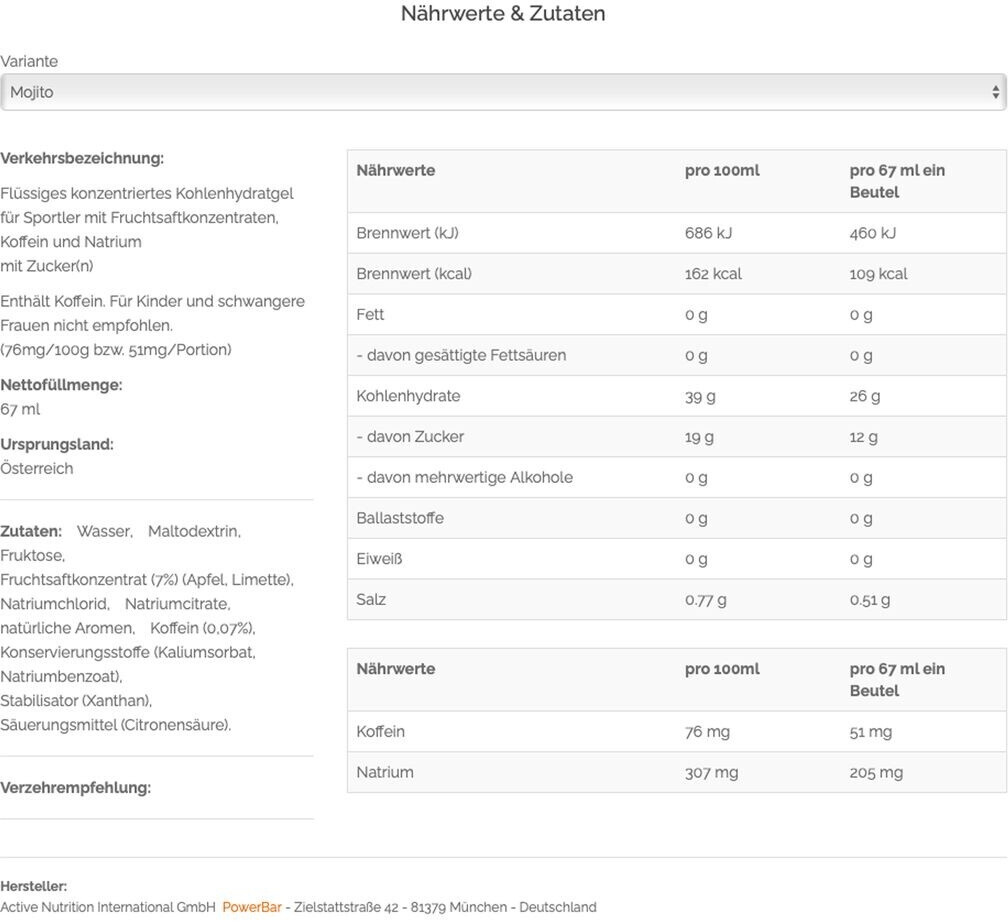The width and height of the screenshot is (1008, 922).
Task: Click the Verzehrempfehlung heading
Action: pyautogui.click(x=76, y=788)
